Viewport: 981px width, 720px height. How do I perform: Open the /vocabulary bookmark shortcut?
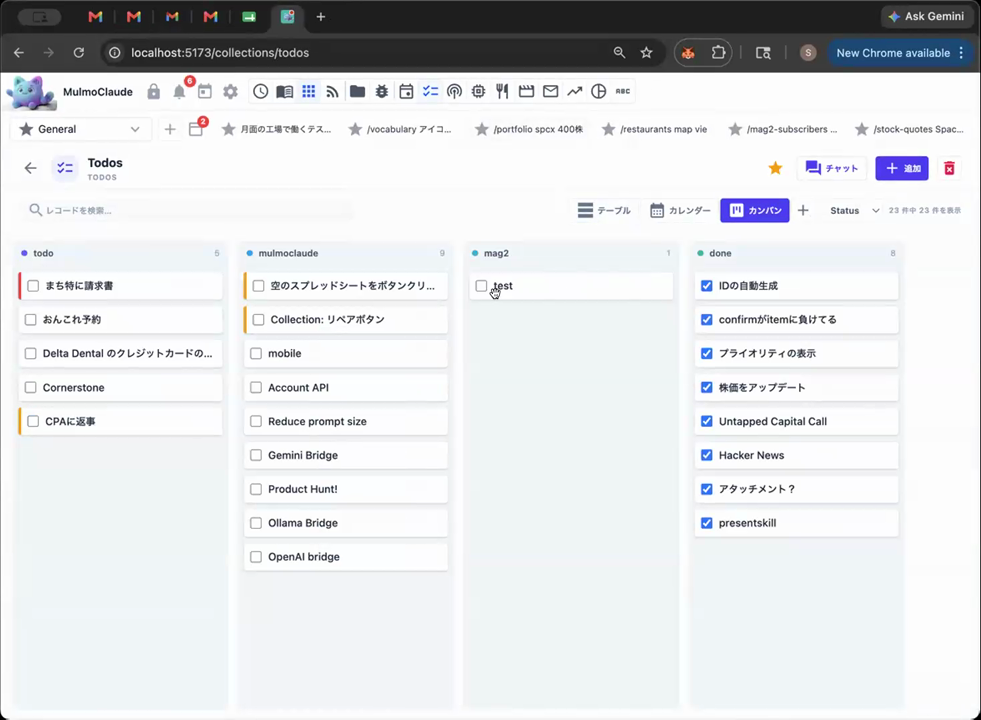(400, 129)
